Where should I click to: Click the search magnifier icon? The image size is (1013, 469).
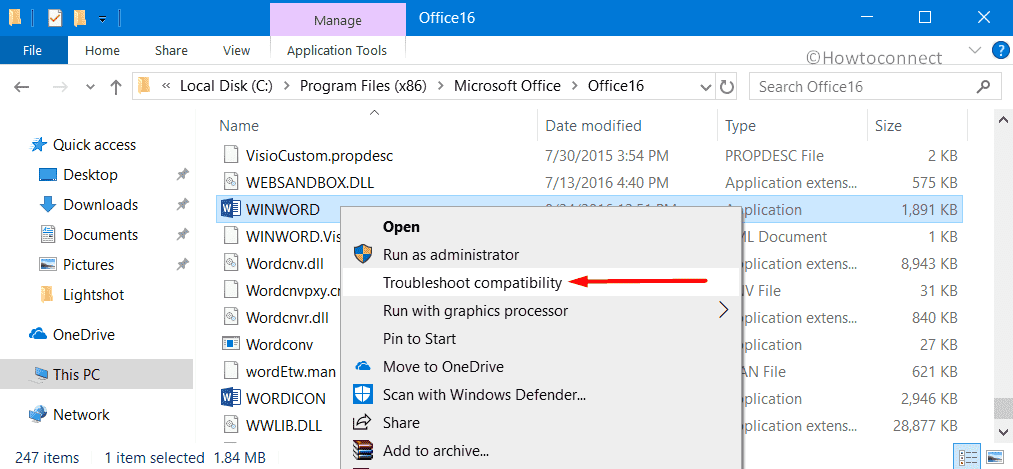(983, 86)
